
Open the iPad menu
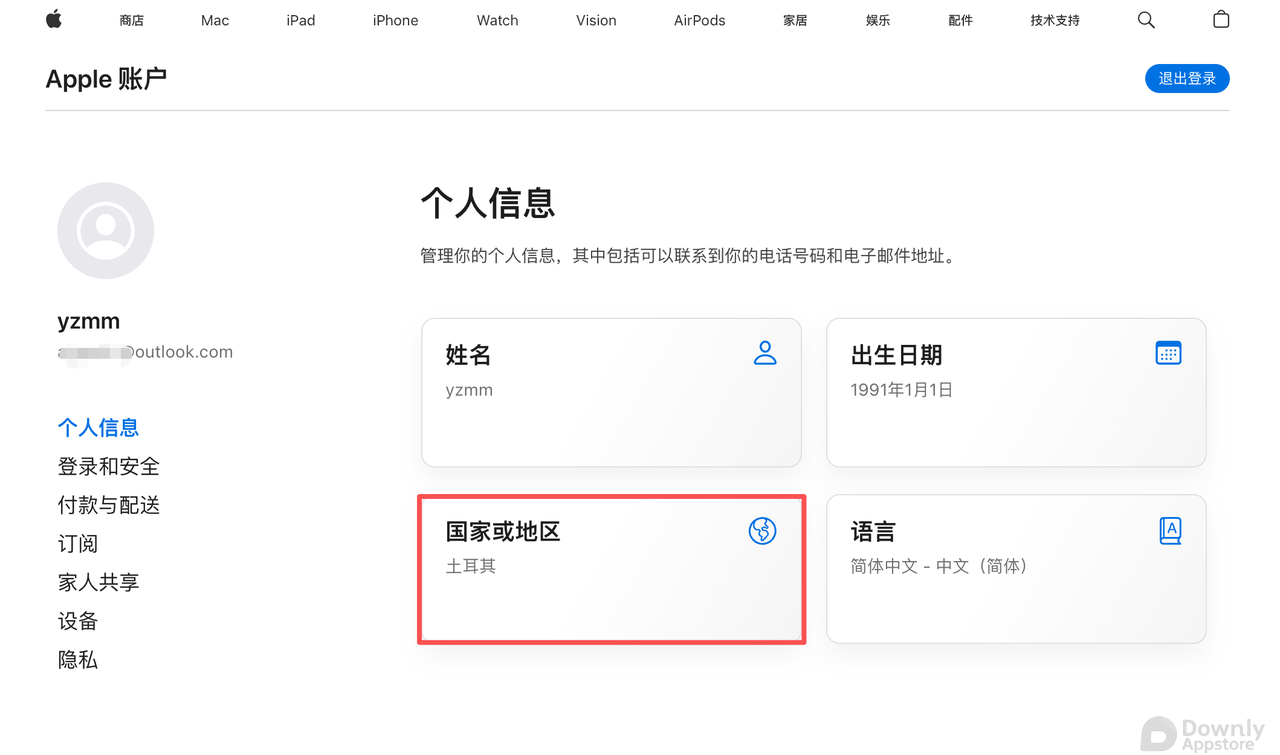tap(301, 20)
